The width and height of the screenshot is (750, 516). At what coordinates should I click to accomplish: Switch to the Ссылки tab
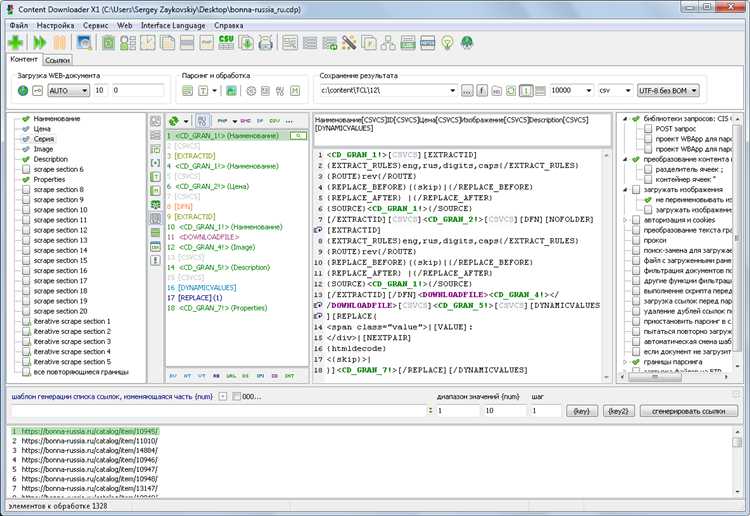[x=58, y=60]
